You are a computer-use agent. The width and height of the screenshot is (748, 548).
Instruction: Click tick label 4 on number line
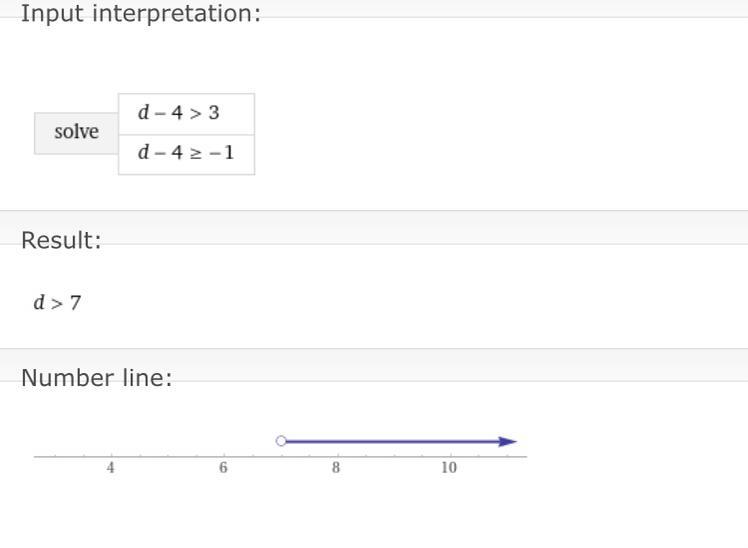(111, 468)
